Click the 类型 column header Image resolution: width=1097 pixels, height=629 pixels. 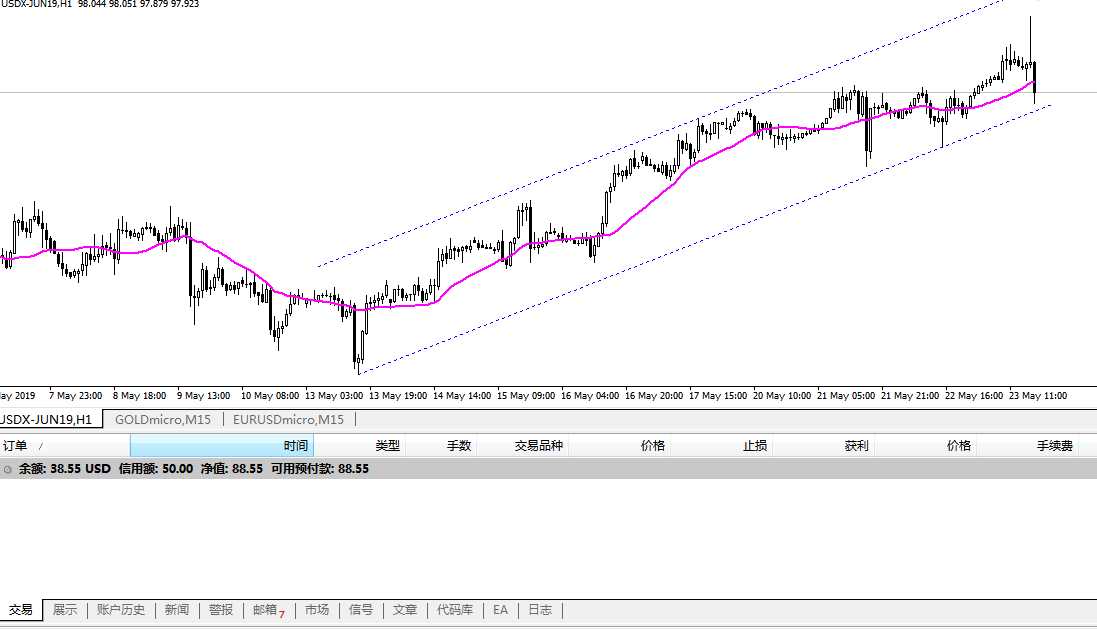(x=387, y=446)
